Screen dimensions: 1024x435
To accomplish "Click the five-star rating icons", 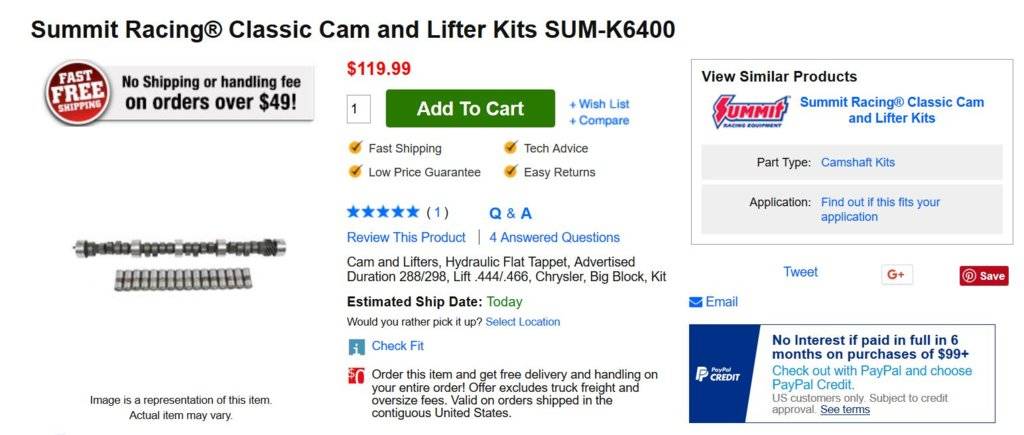I will pos(383,212).
